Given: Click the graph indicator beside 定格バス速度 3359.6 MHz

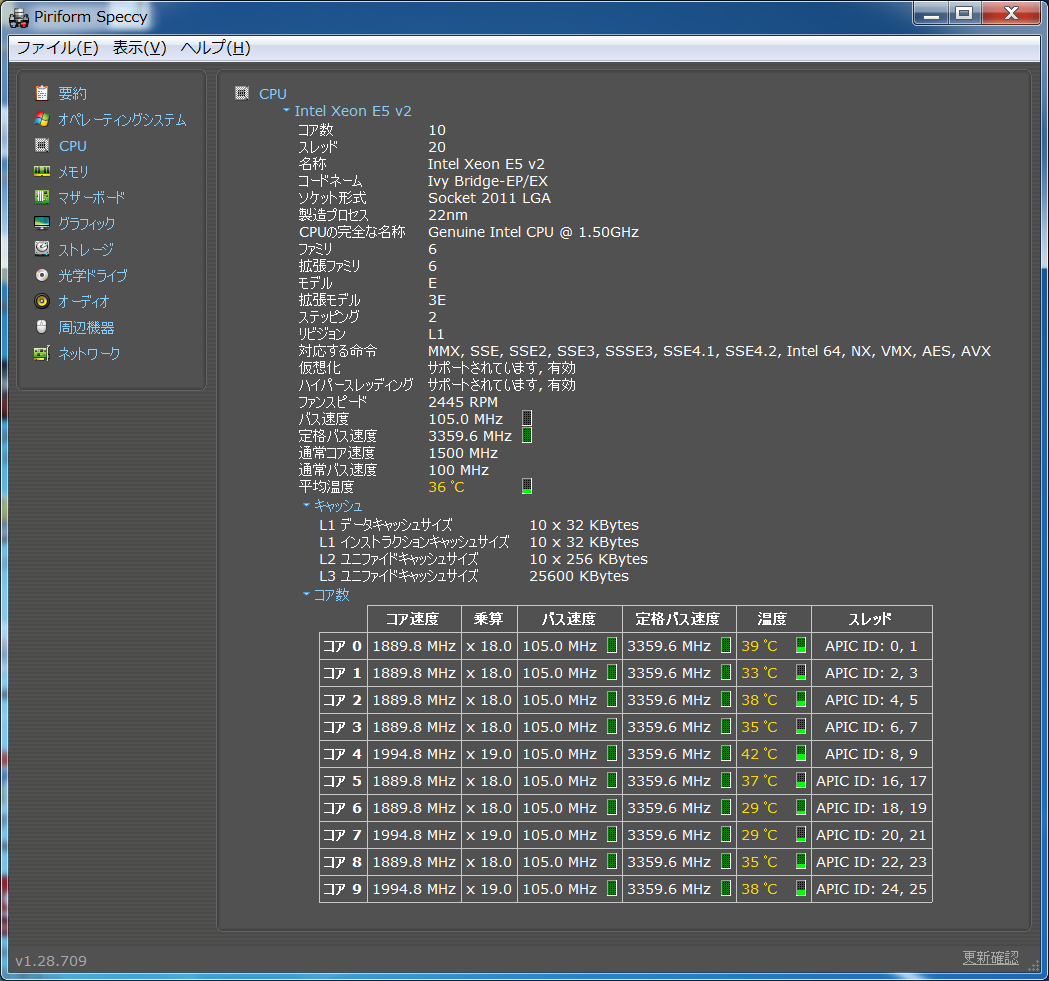Looking at the screenshot, I should tap(527, 436).
